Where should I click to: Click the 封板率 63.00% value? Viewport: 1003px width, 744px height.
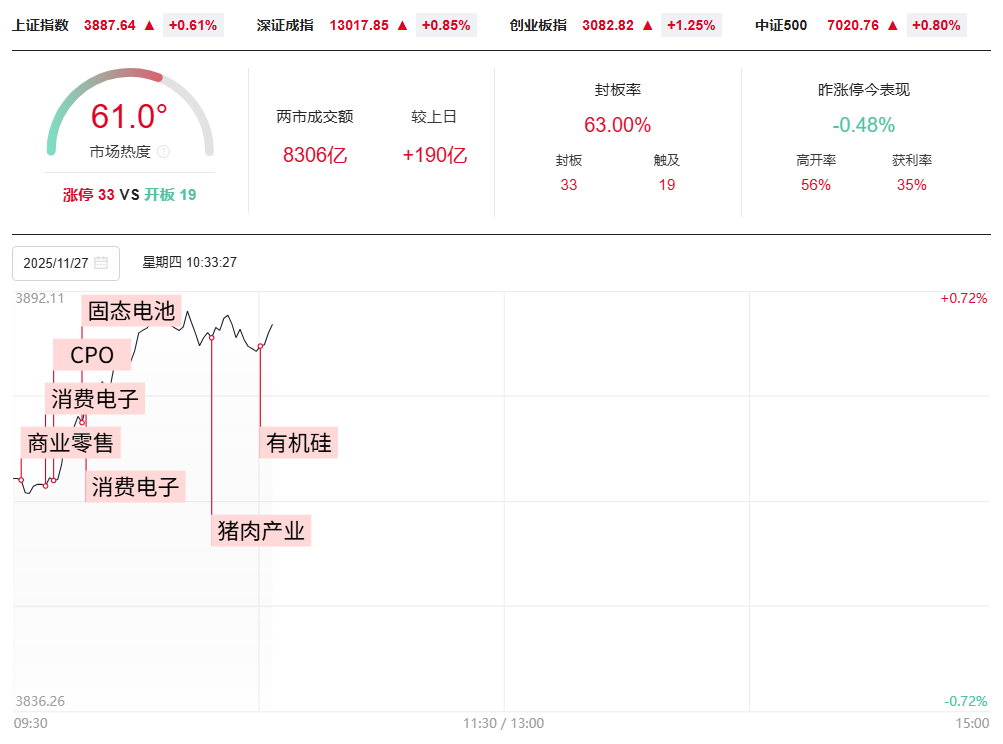617,125
